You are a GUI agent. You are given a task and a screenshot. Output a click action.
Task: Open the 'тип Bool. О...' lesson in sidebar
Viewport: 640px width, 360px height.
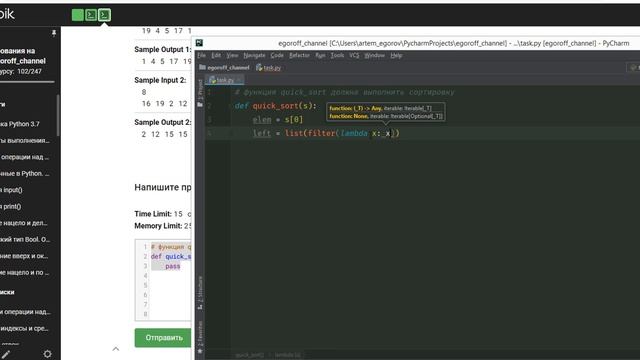(x=25, y=240)
